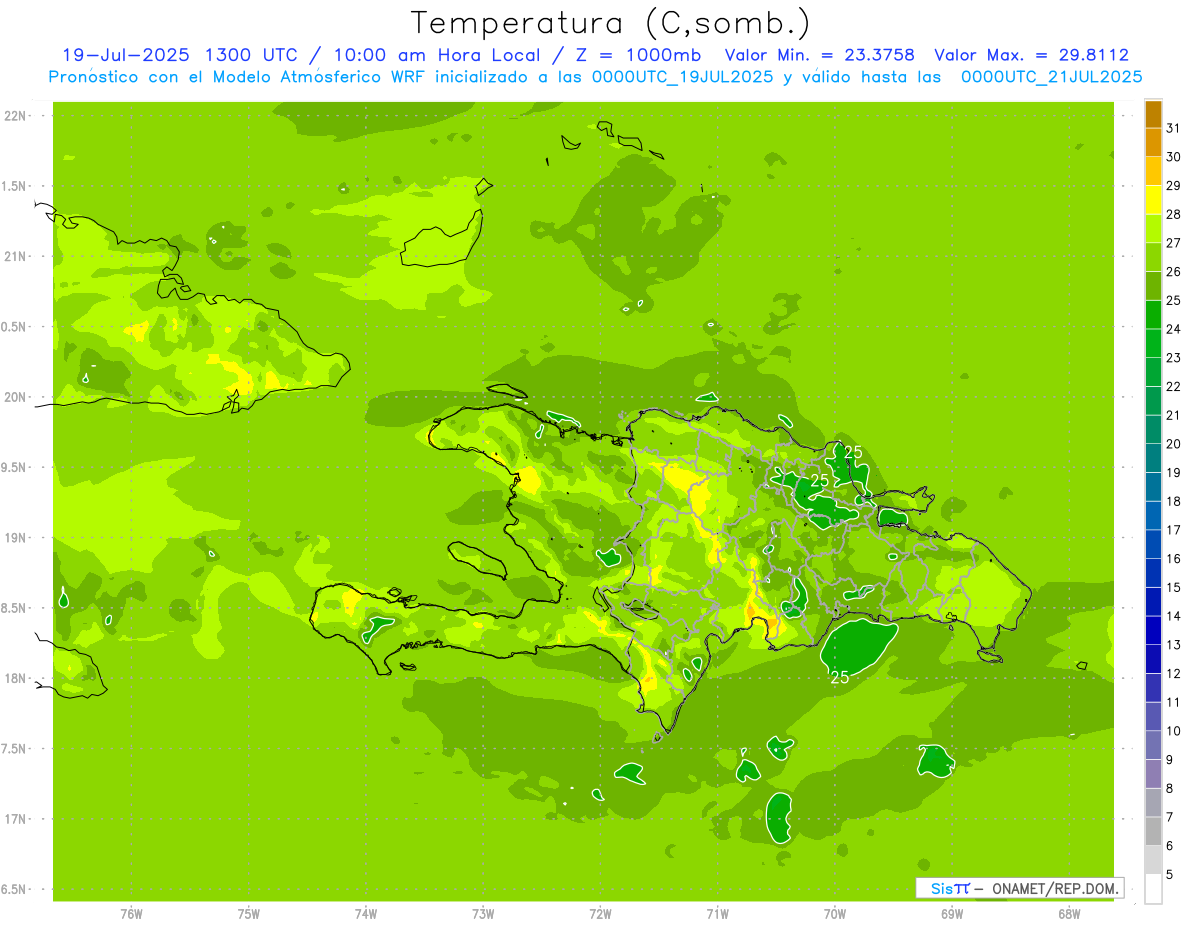Click the yellow legend swatch between 28 and 29
Image resolution: width=1200 pixels, height=927 pixels.
coord(1153,200)
